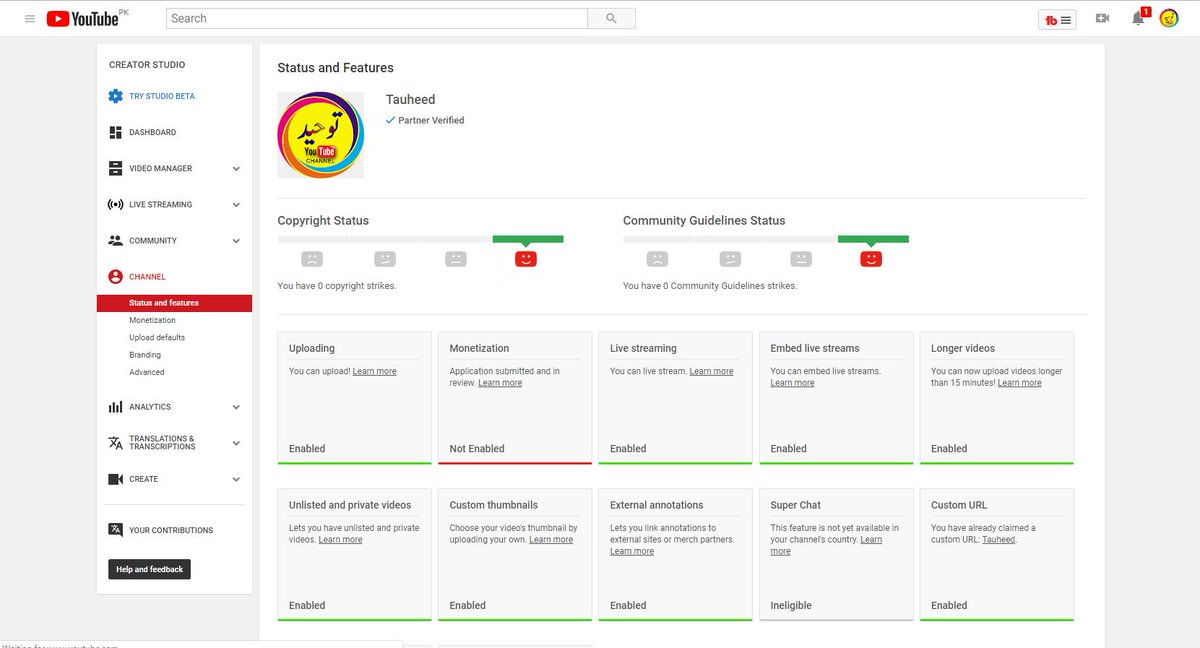Click the search magnifier button
The height and width of the screenshot is (648, 1200).
611,18
